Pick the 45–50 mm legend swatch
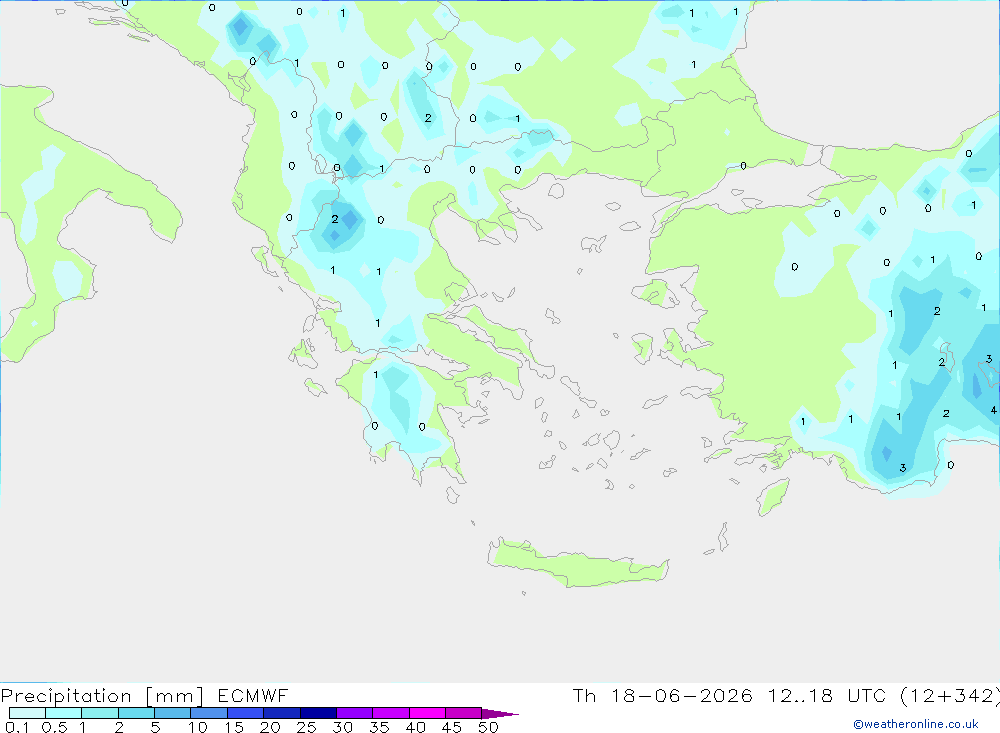The width and height of the screenshot is (1000, 733). [x=464, y=713]
